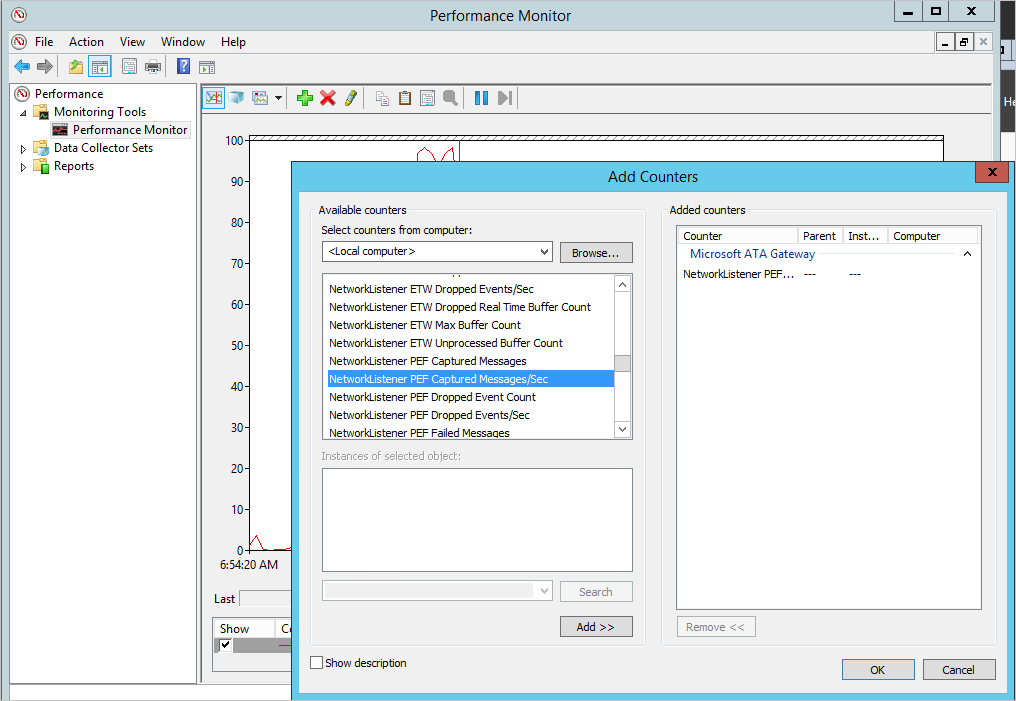Screen dimensions: 1016x701
Task: Click the Inst... column header
Action: [x=864, y=236]
